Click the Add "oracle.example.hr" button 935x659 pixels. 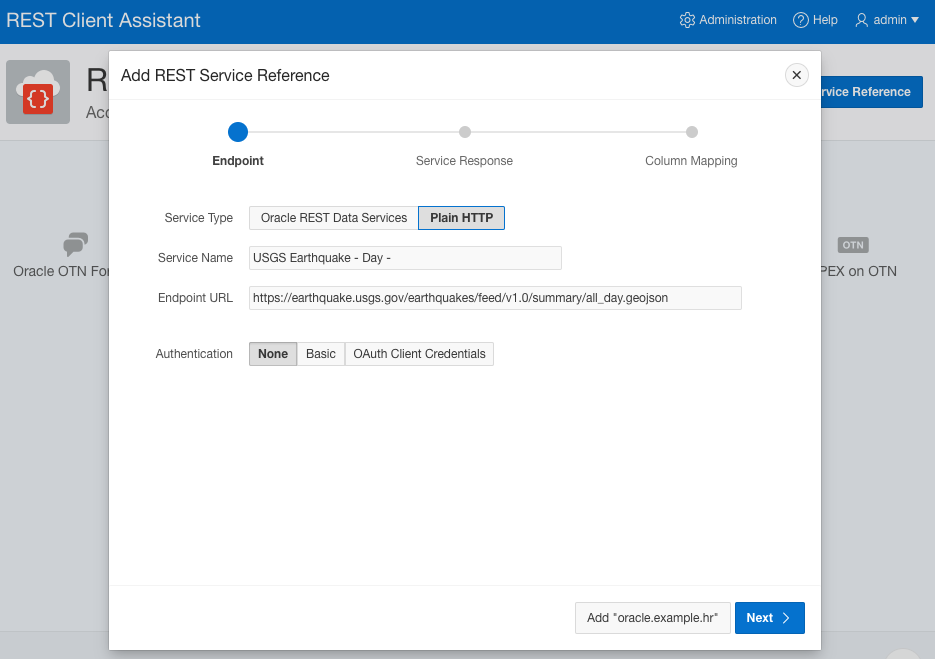point(652,618)
